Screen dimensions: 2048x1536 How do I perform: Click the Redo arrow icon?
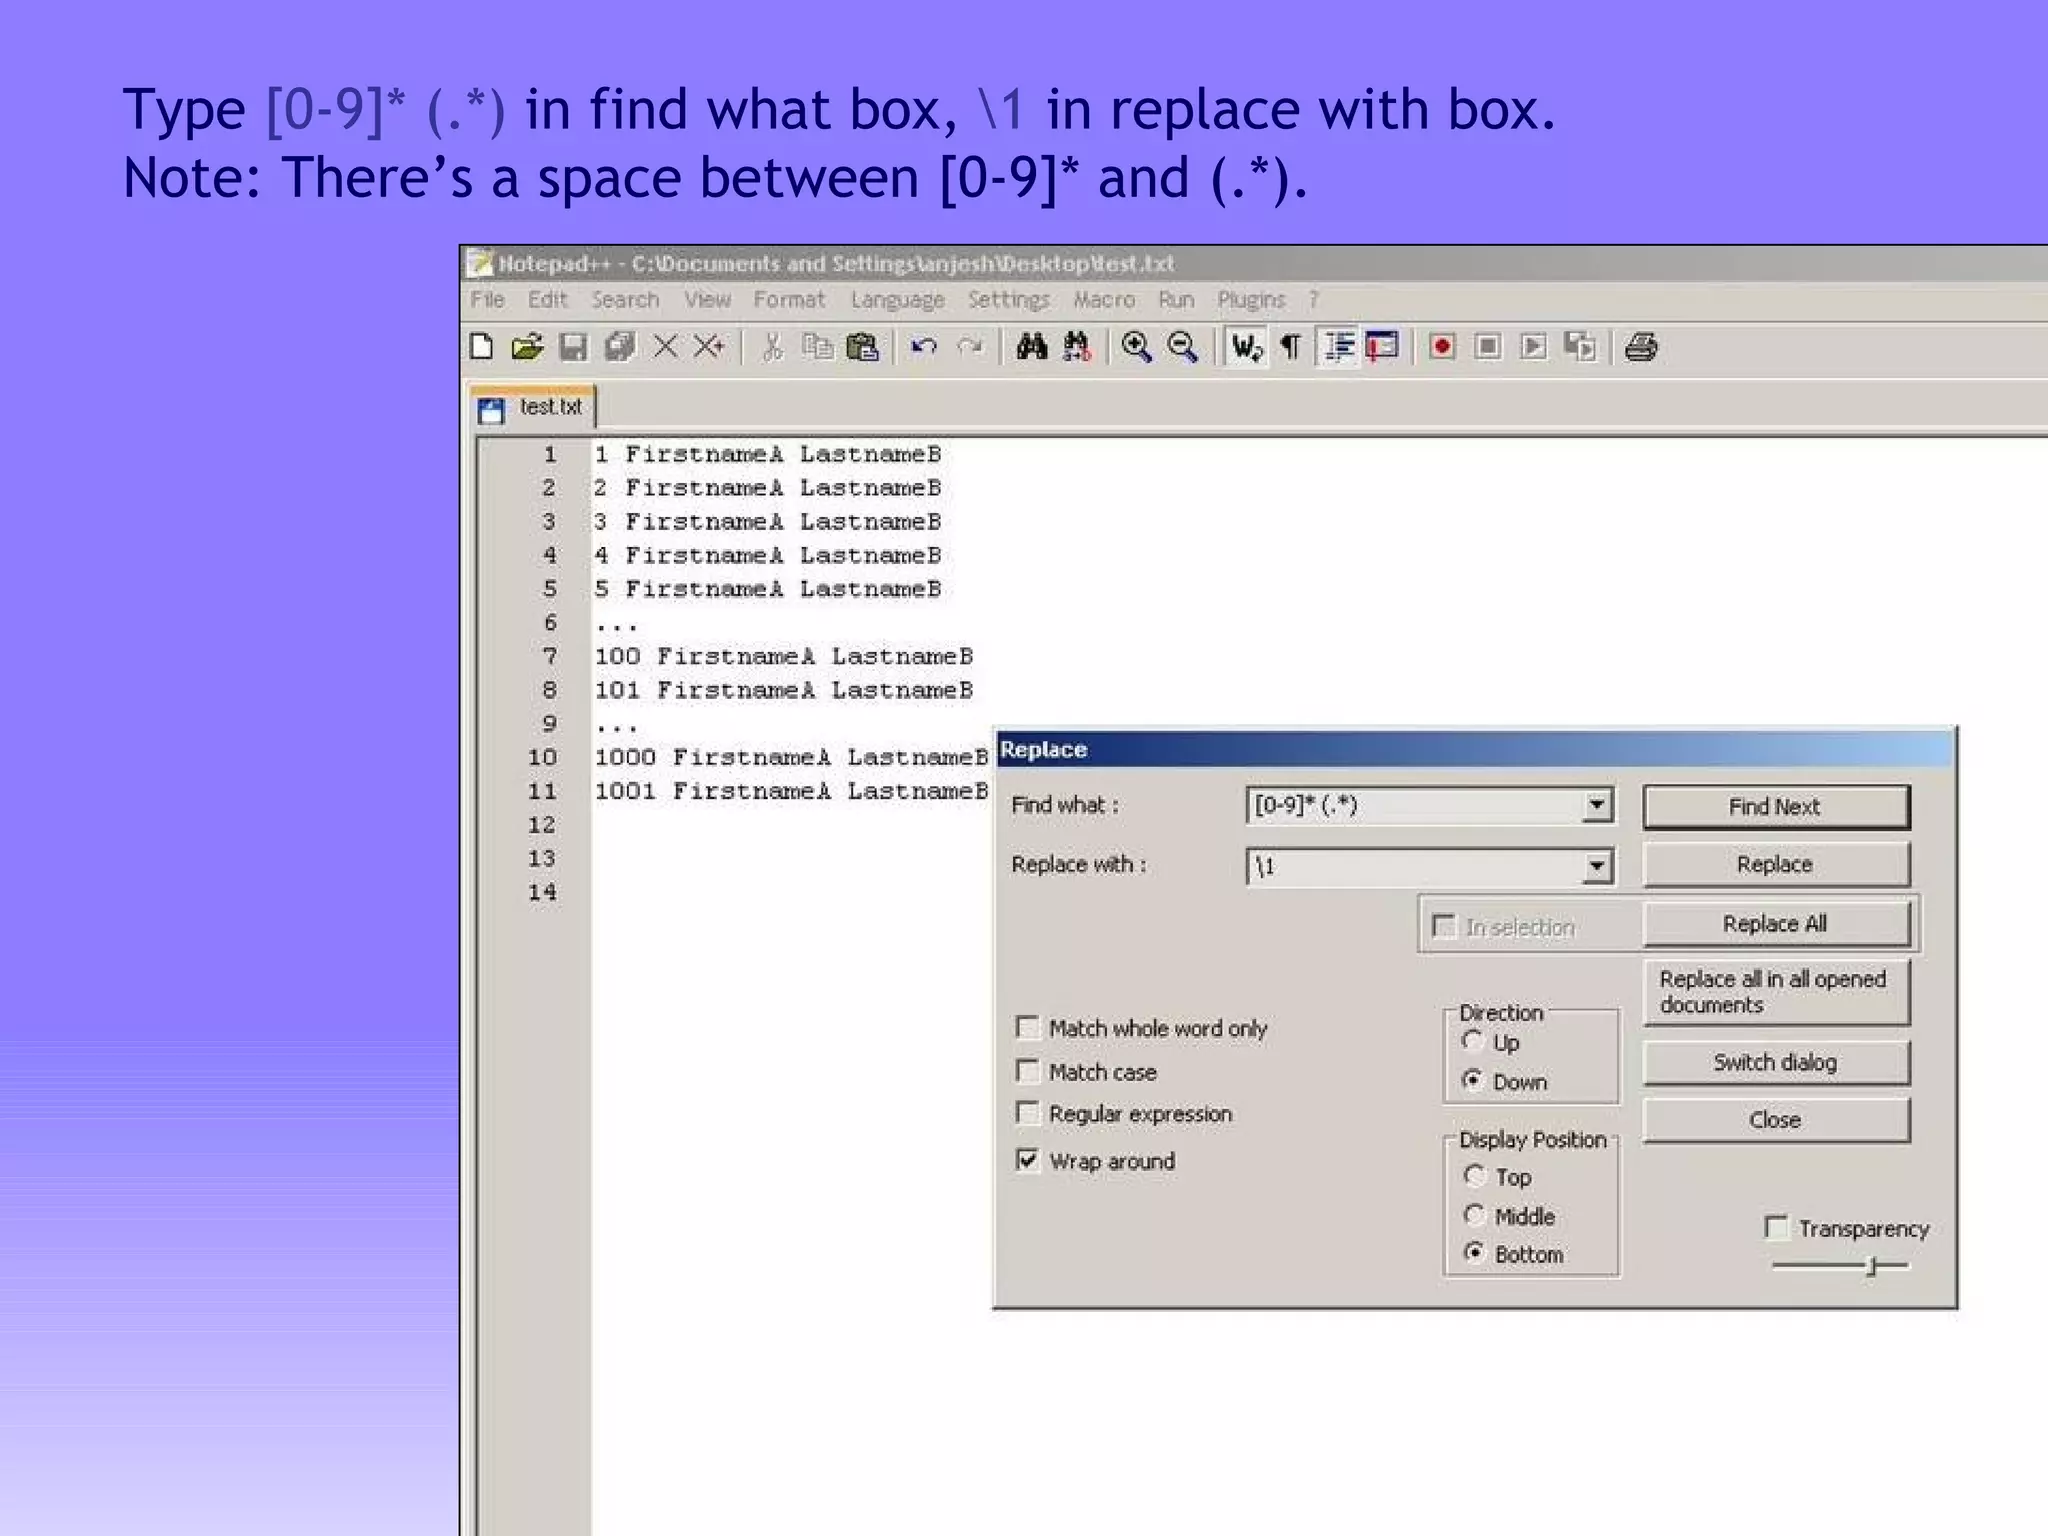point(969,347)
